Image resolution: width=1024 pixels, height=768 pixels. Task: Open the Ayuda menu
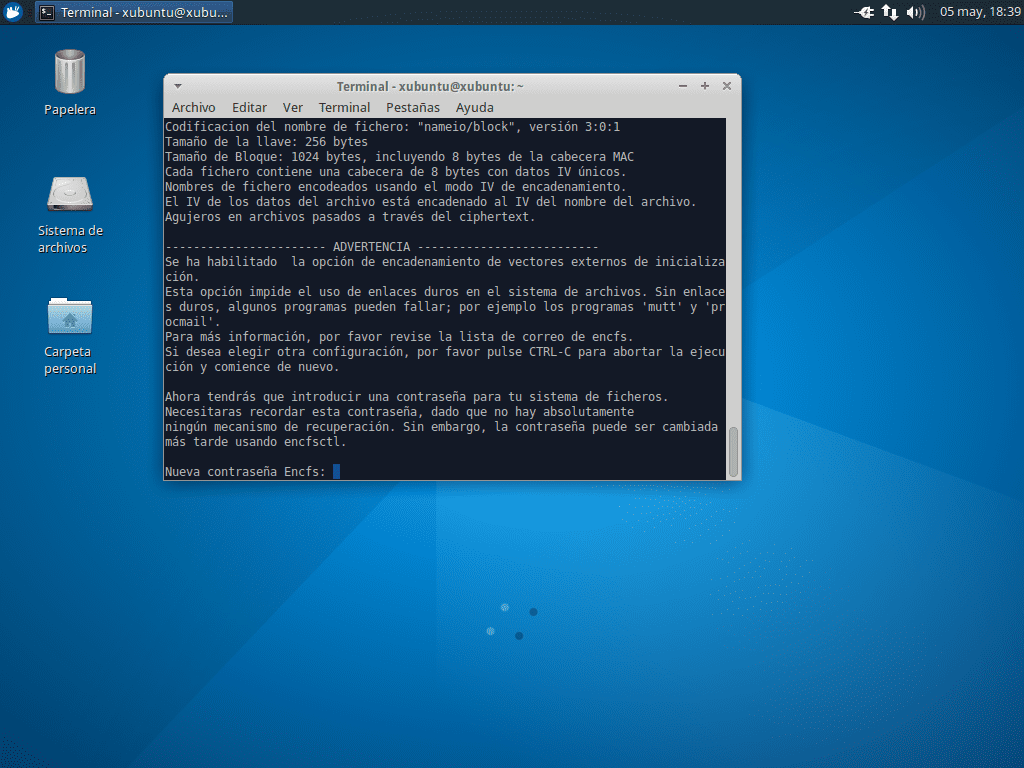474,107
